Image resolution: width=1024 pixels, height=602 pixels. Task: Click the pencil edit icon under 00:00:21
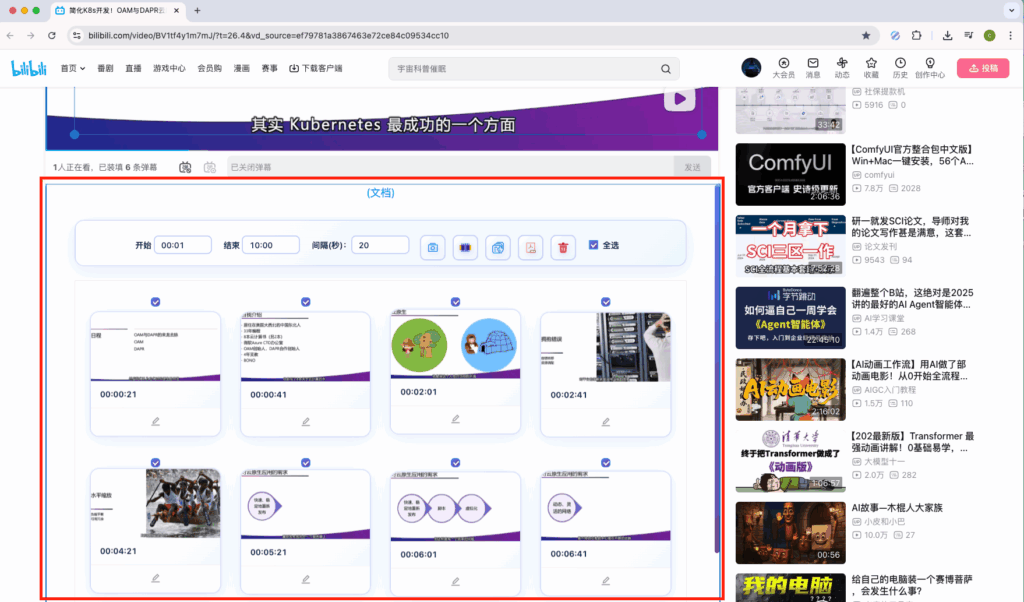click(x=155, y=421)
